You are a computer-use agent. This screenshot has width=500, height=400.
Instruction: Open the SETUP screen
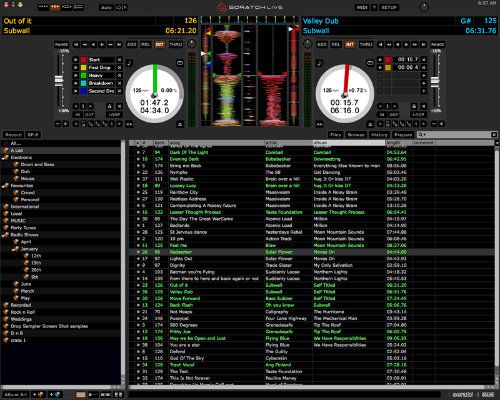click(389, 7)
